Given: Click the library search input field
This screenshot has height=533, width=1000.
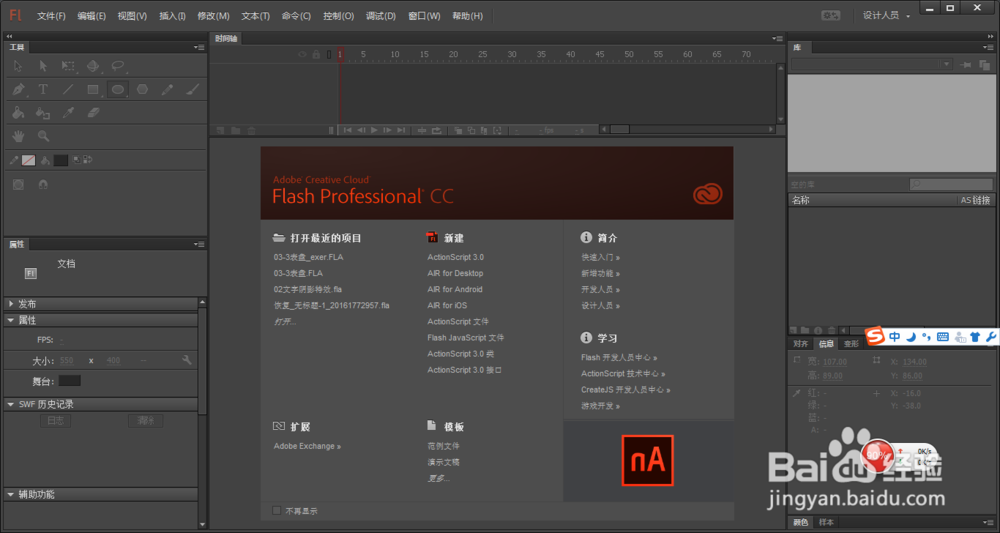Looking at the screenshot, I should point(951,184).
